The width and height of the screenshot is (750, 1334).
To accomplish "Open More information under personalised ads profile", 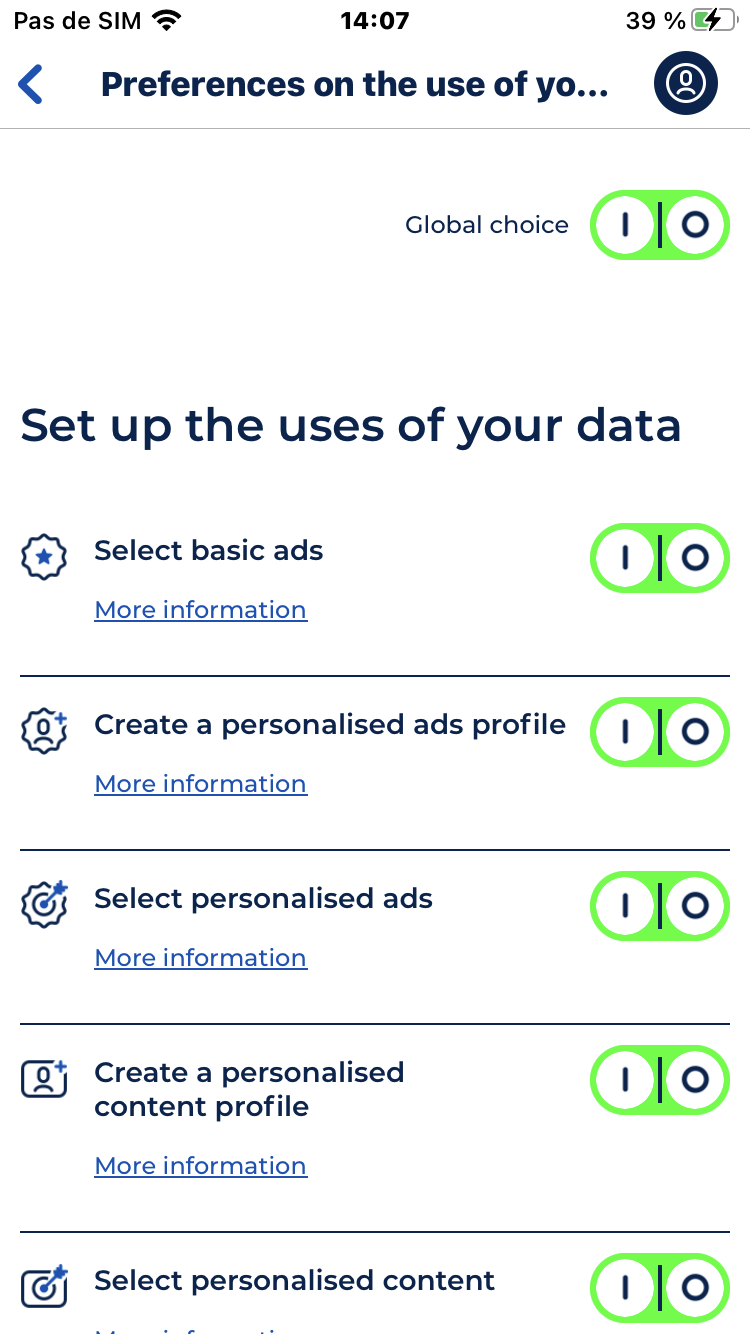I will tap(200, 784).
